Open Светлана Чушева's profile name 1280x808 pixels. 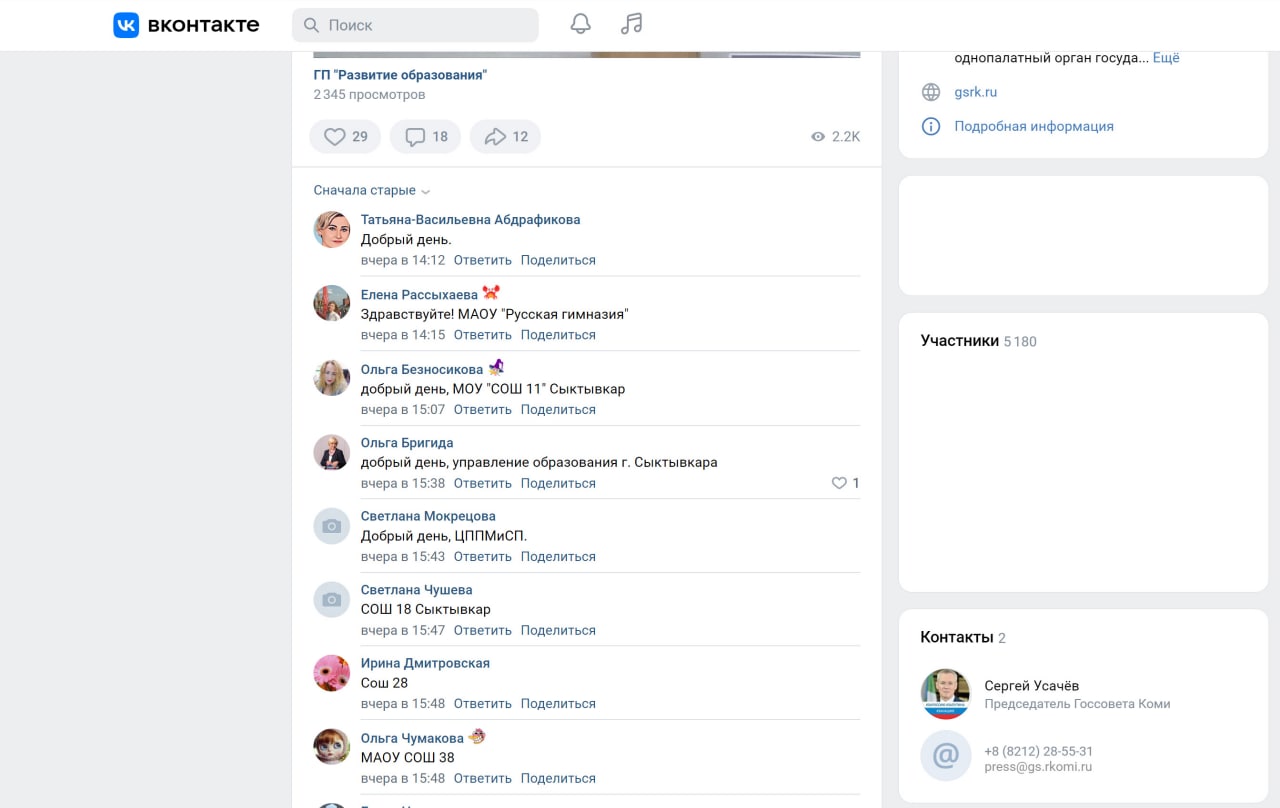coord(416,589)
